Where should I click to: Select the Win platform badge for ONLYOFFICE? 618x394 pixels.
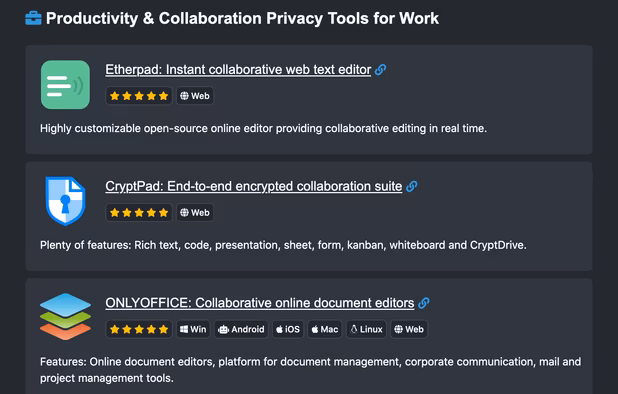pyautogui.click(x=193, y=329)
